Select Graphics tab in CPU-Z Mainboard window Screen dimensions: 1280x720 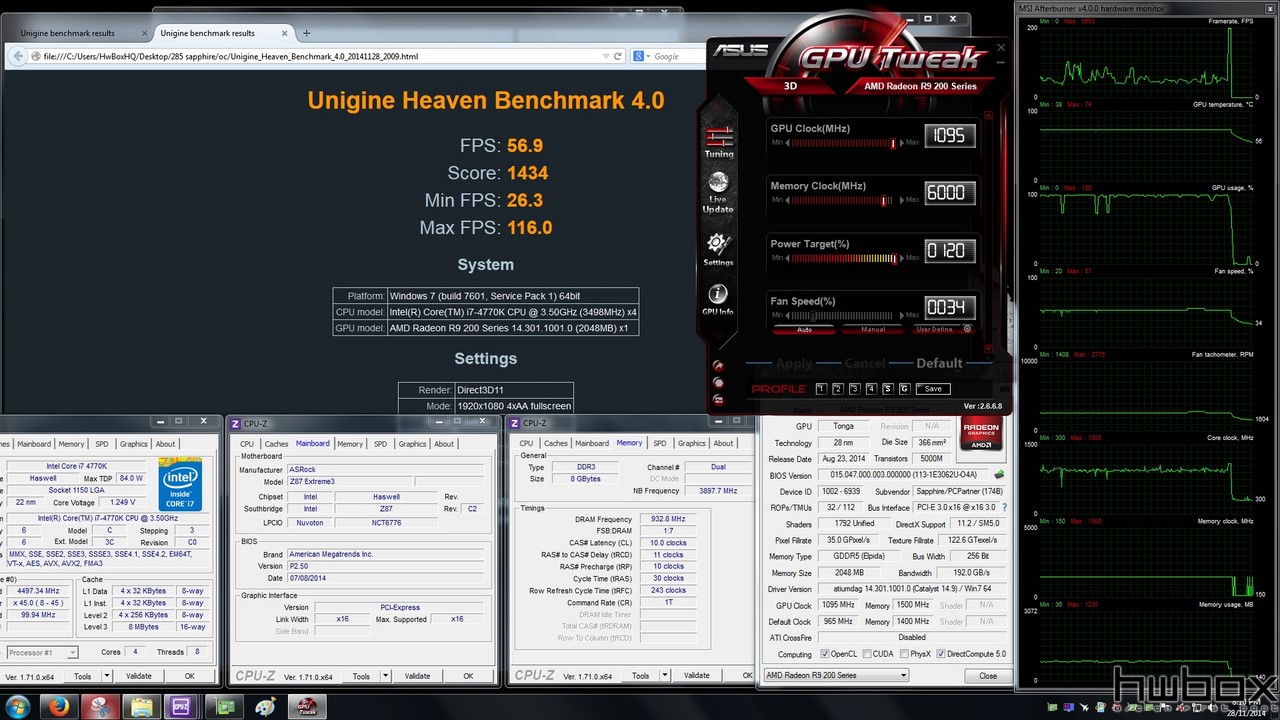tap(411, 444)
